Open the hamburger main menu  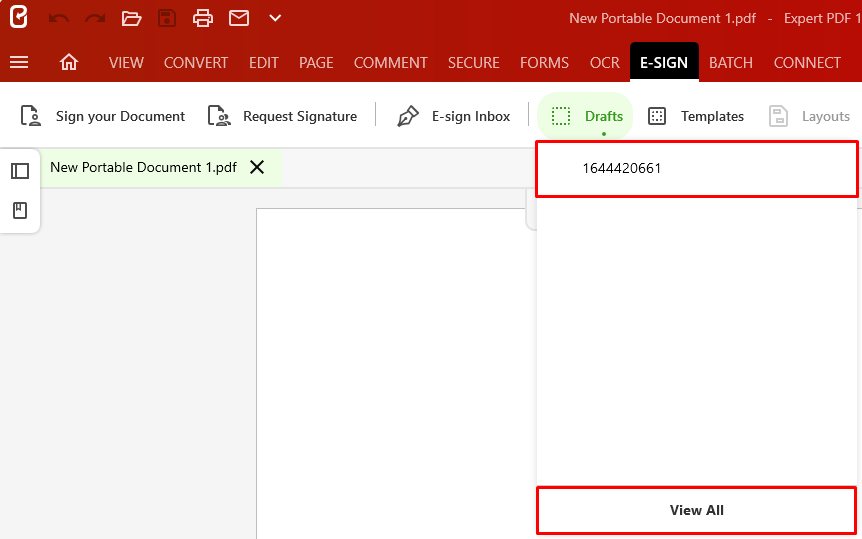pyautogui.click(x=19, y=62)
